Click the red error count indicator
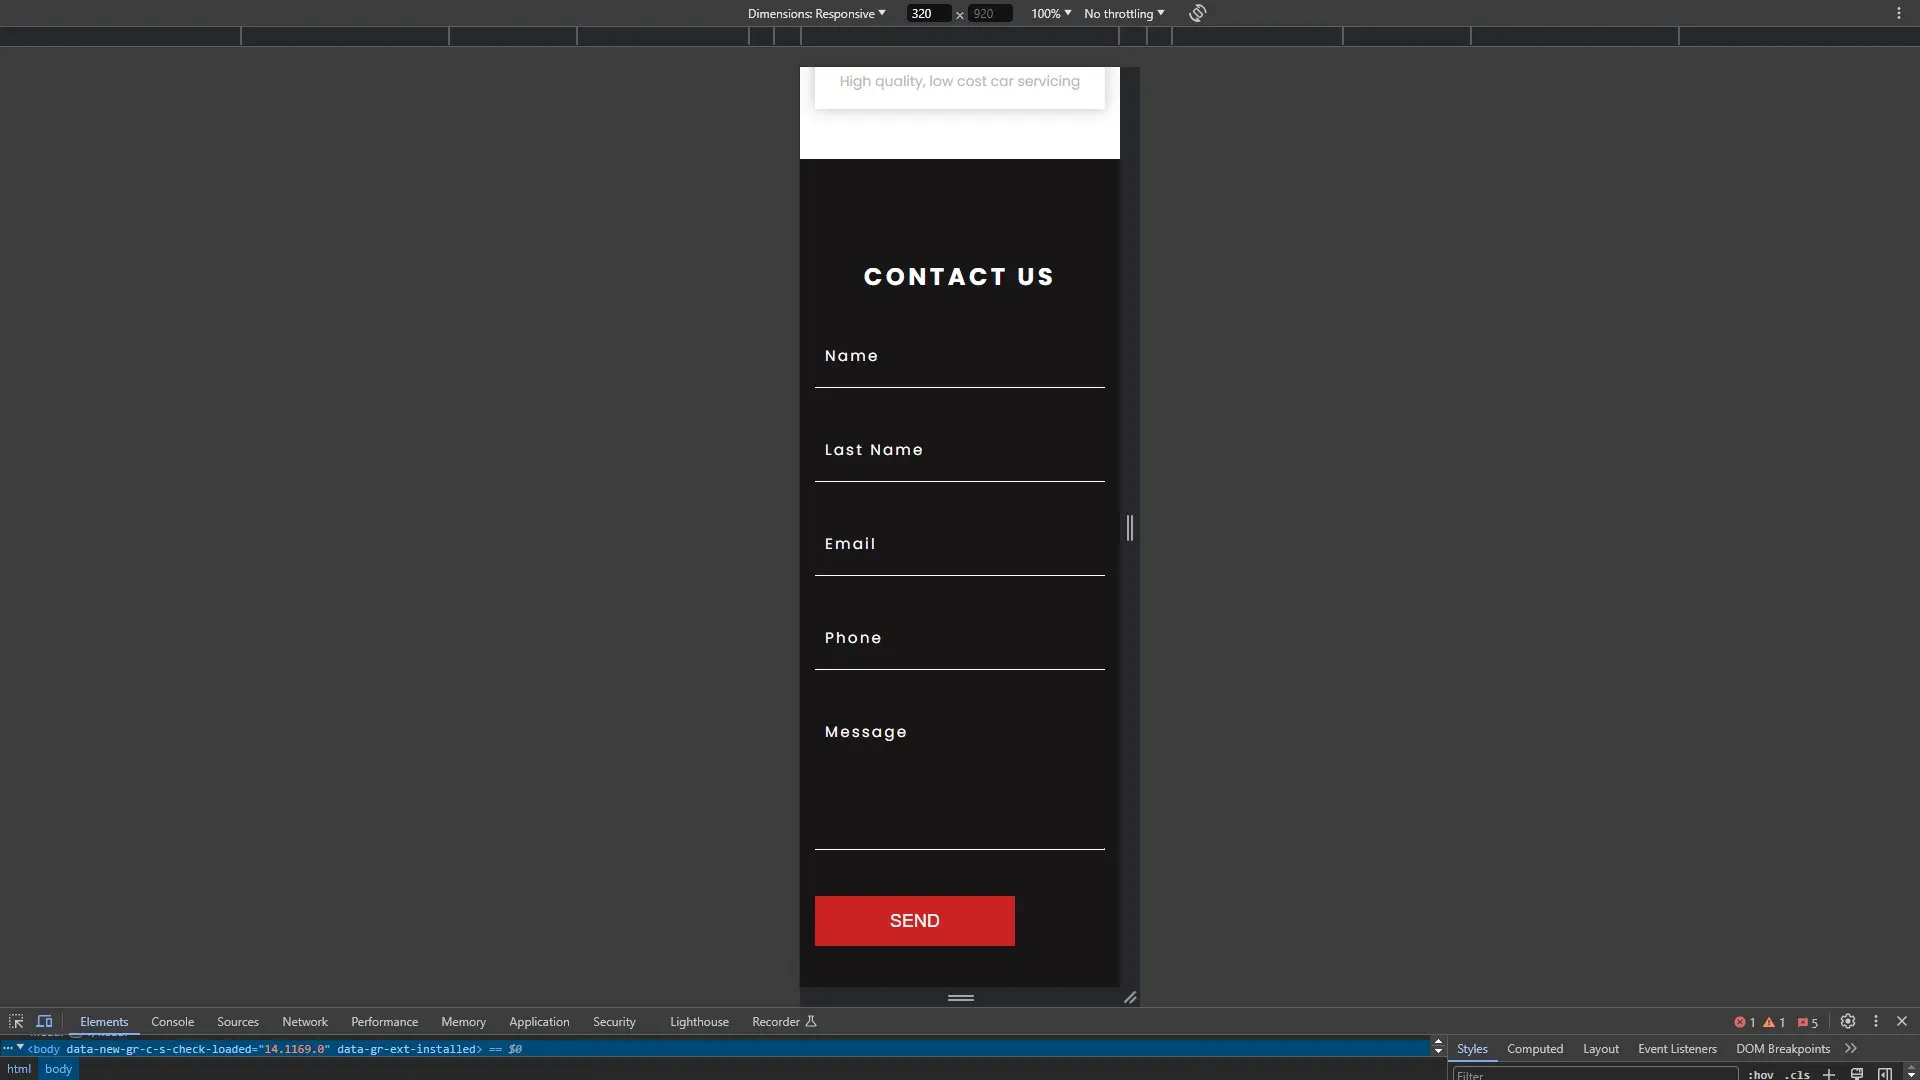 pos(1745,1022)
